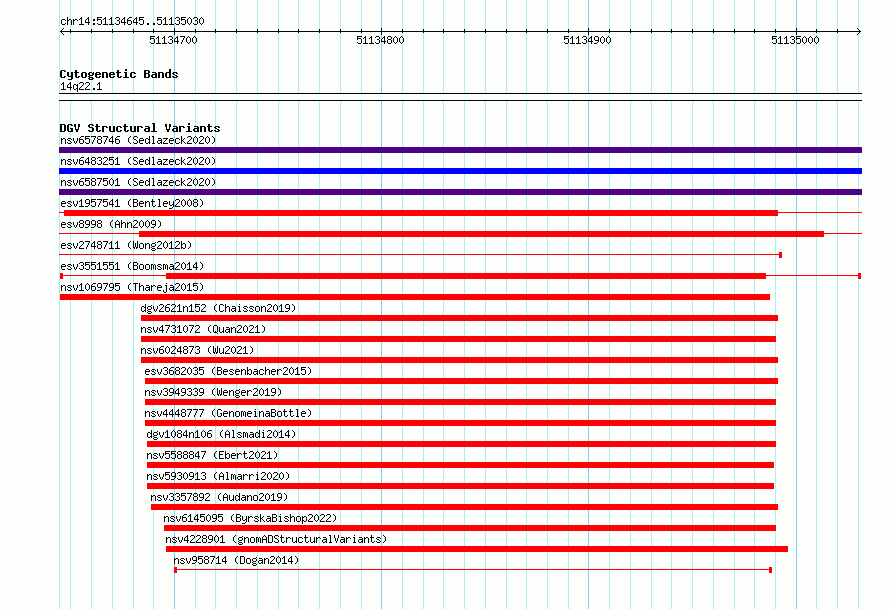
Task: Click the red bar under dgv2621n152
Action: point(459,318)
